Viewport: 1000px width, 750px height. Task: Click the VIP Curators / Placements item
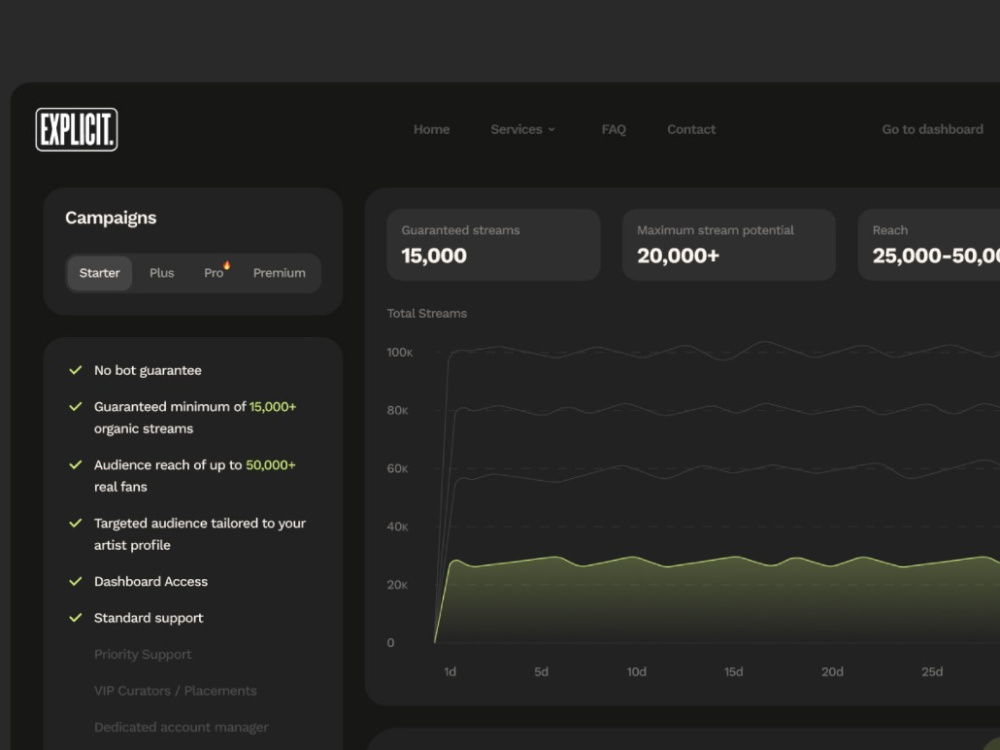pos(175,691)
